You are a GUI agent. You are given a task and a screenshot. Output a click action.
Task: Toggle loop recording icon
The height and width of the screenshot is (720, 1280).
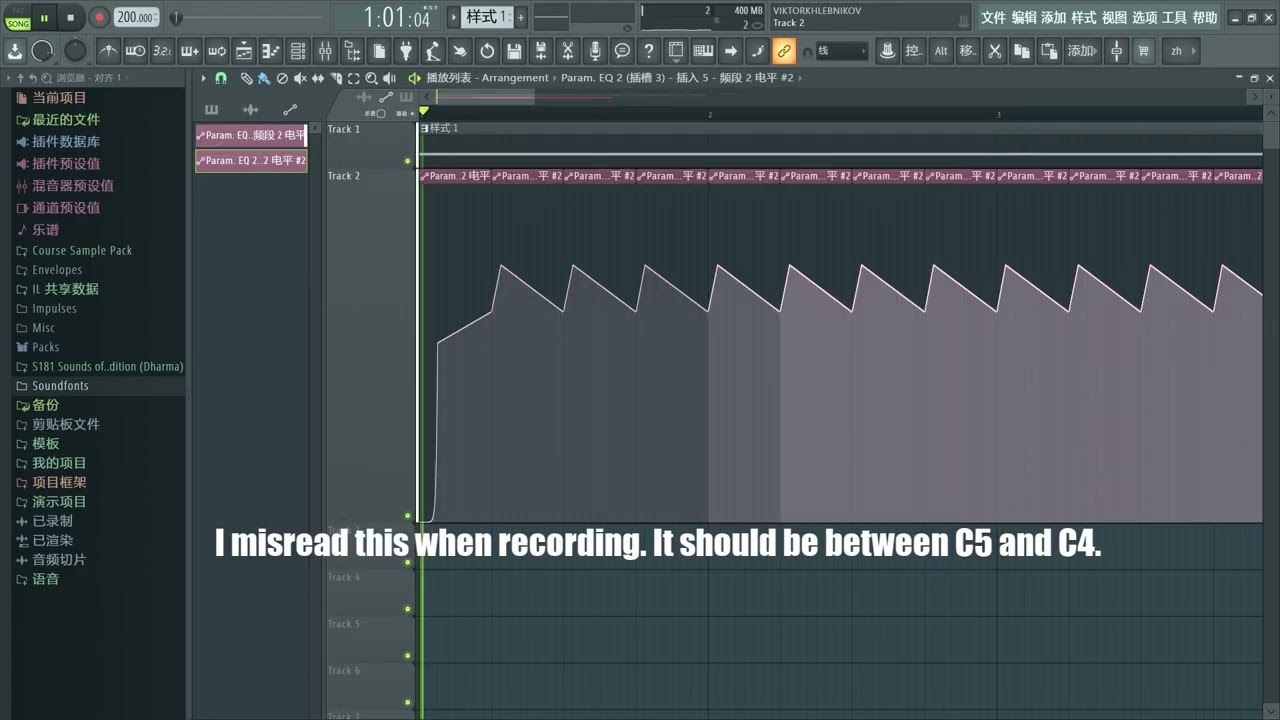click(x=217, y=51)
